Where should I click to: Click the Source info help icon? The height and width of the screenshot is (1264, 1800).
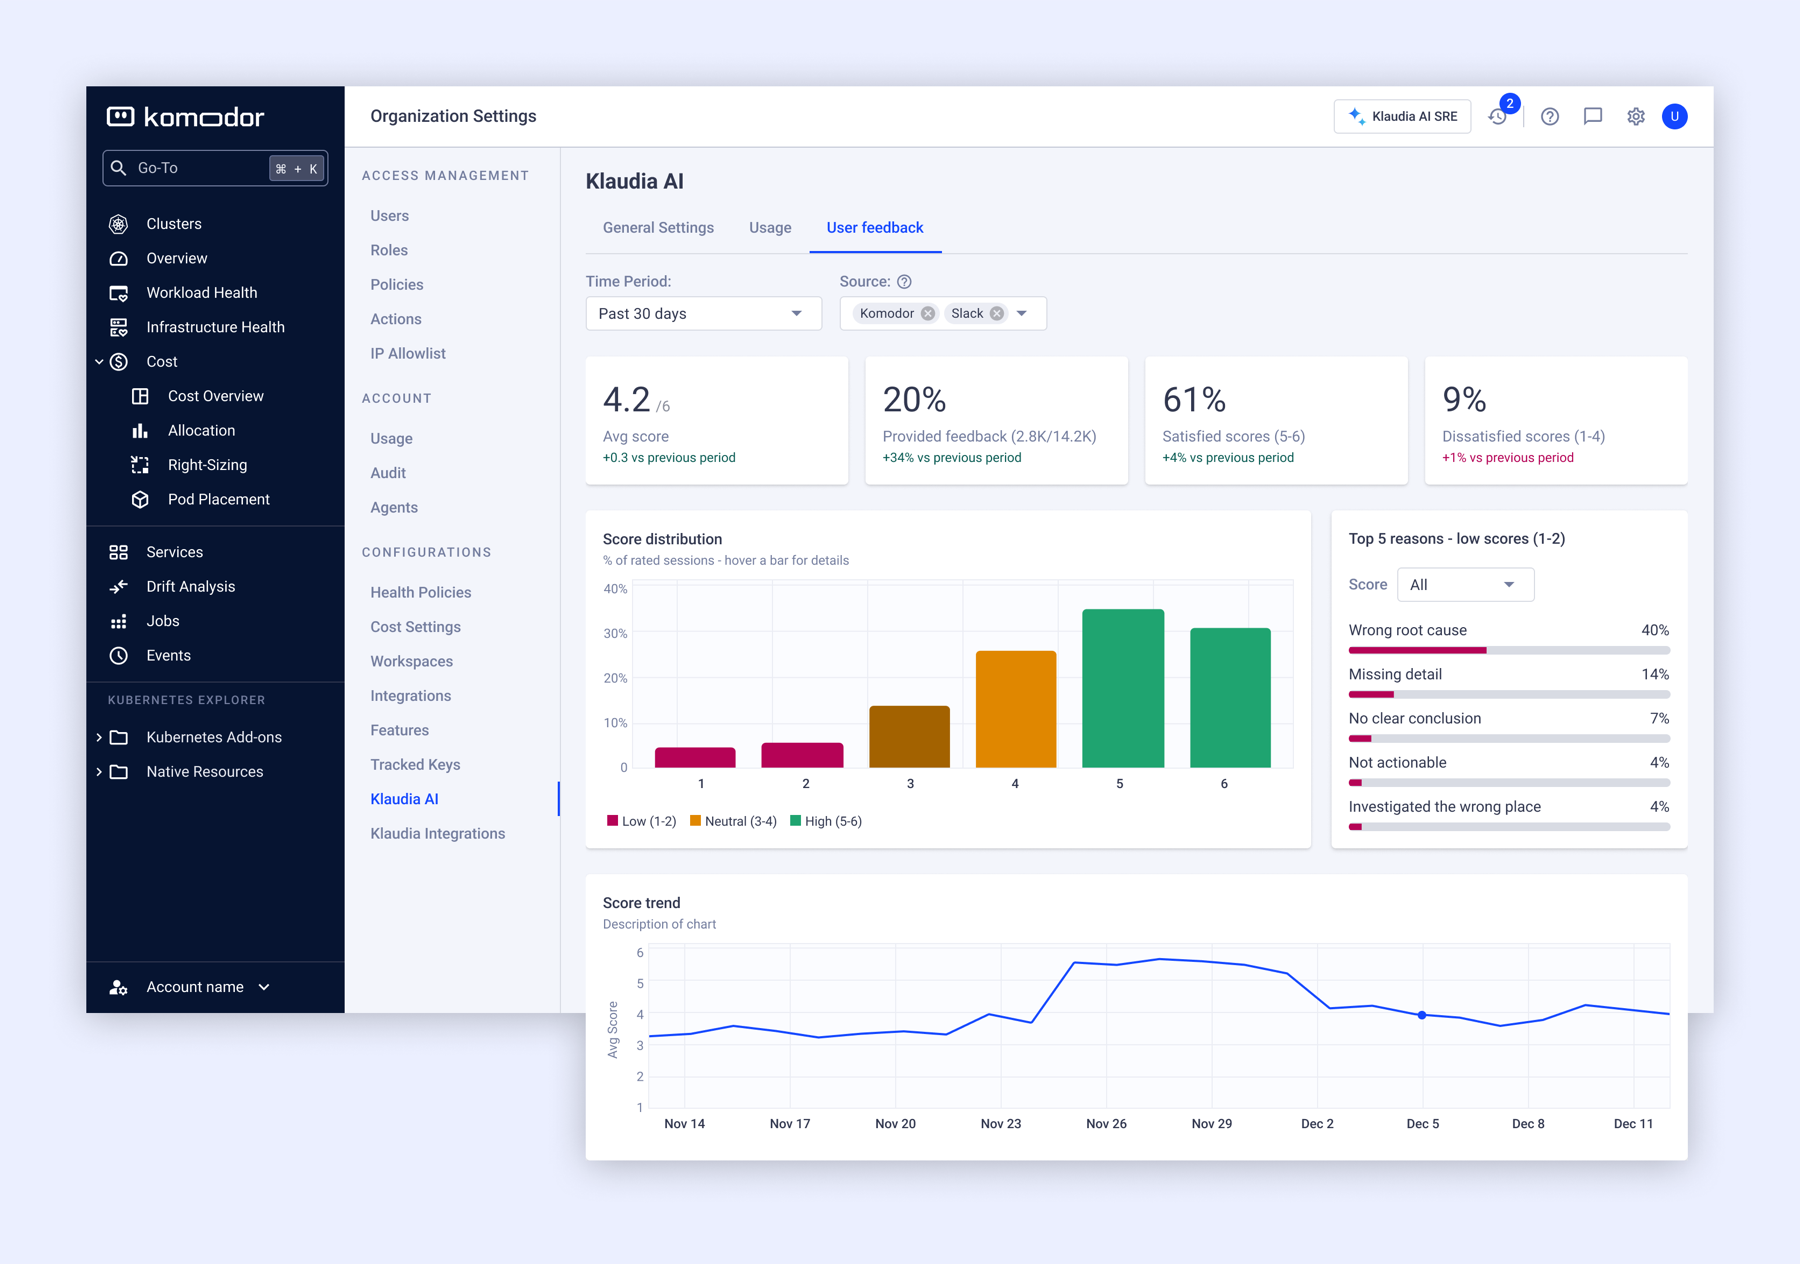[904, 282]
